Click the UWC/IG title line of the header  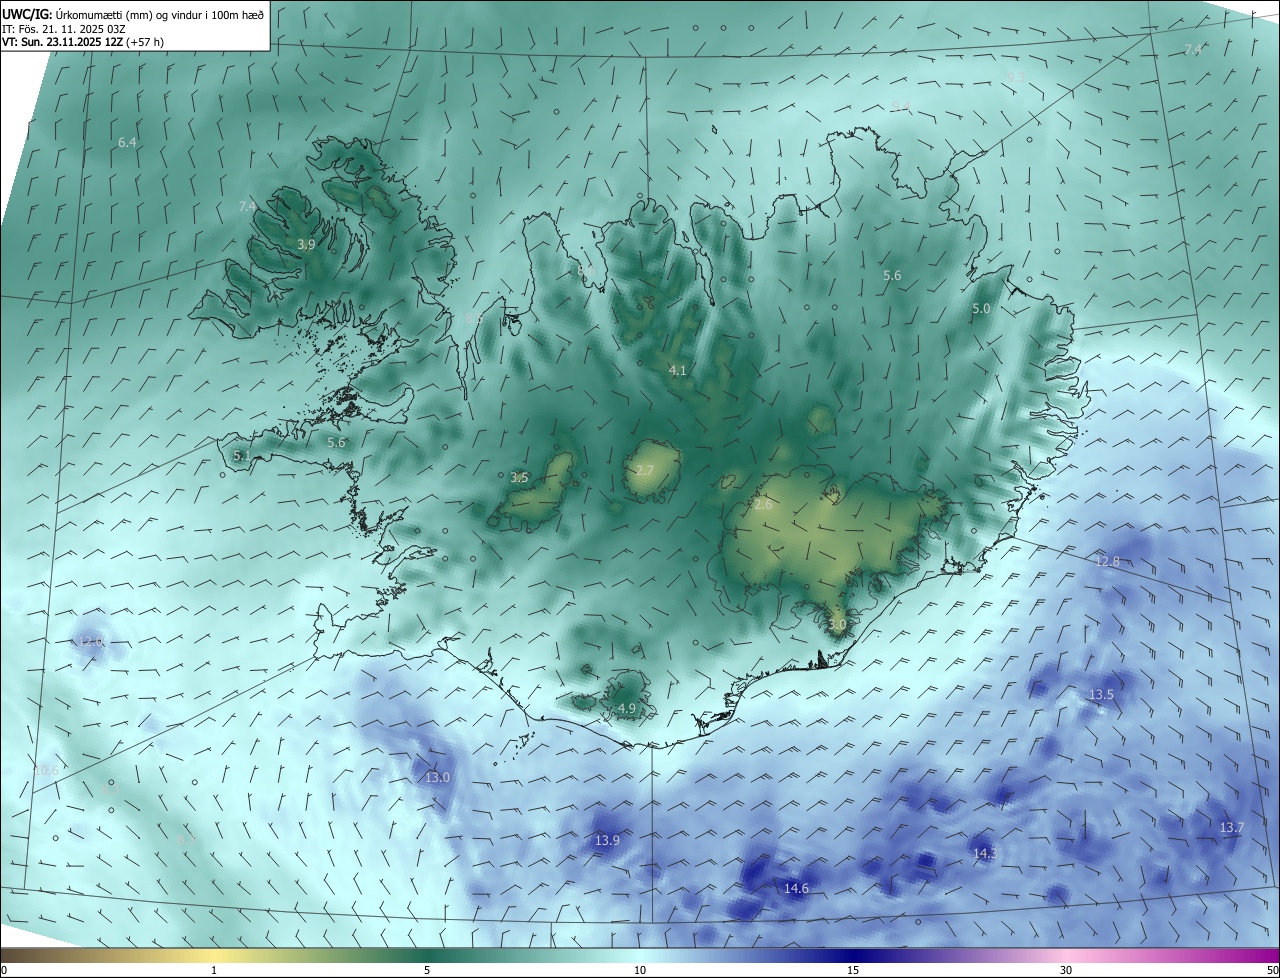click(133, 14)
